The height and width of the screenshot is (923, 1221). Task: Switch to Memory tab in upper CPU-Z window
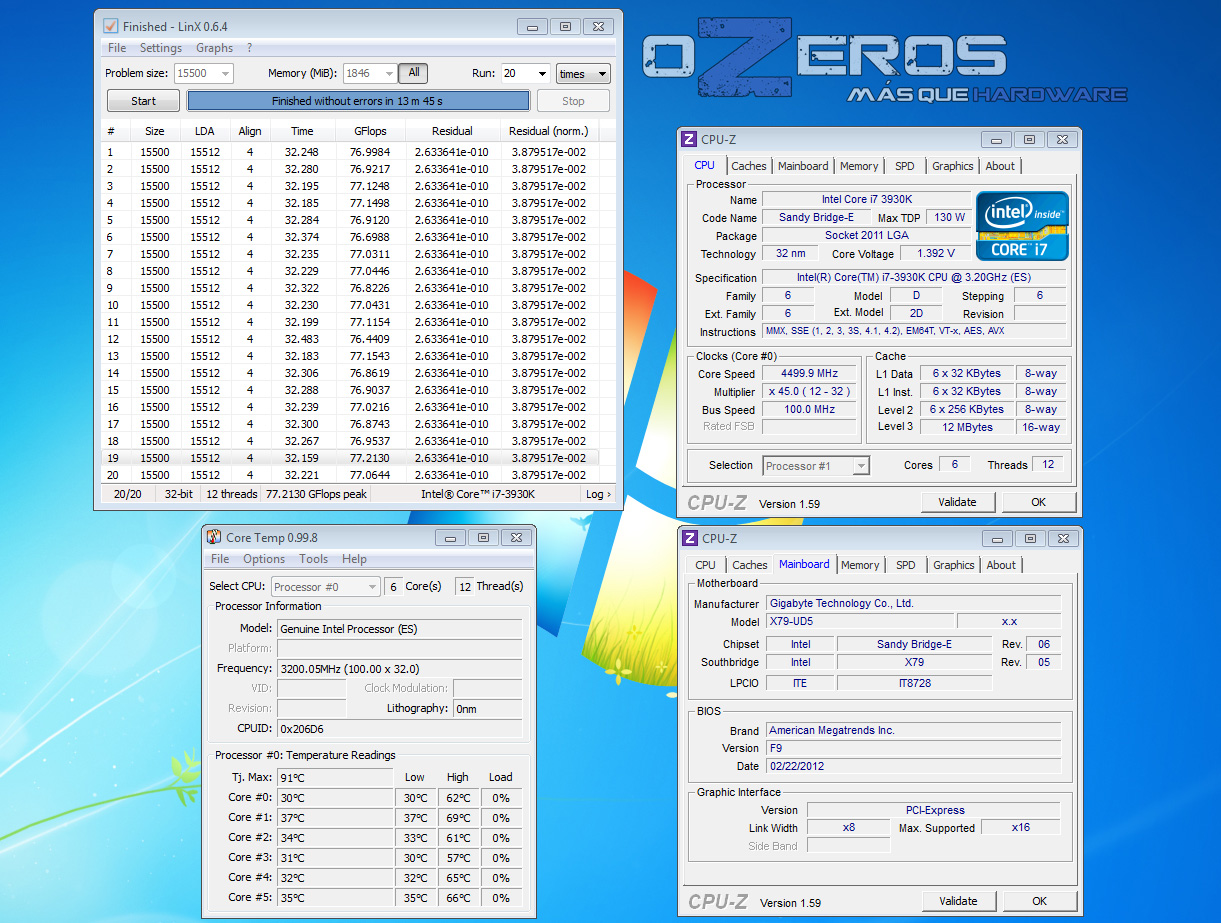(x=859, y=166)
